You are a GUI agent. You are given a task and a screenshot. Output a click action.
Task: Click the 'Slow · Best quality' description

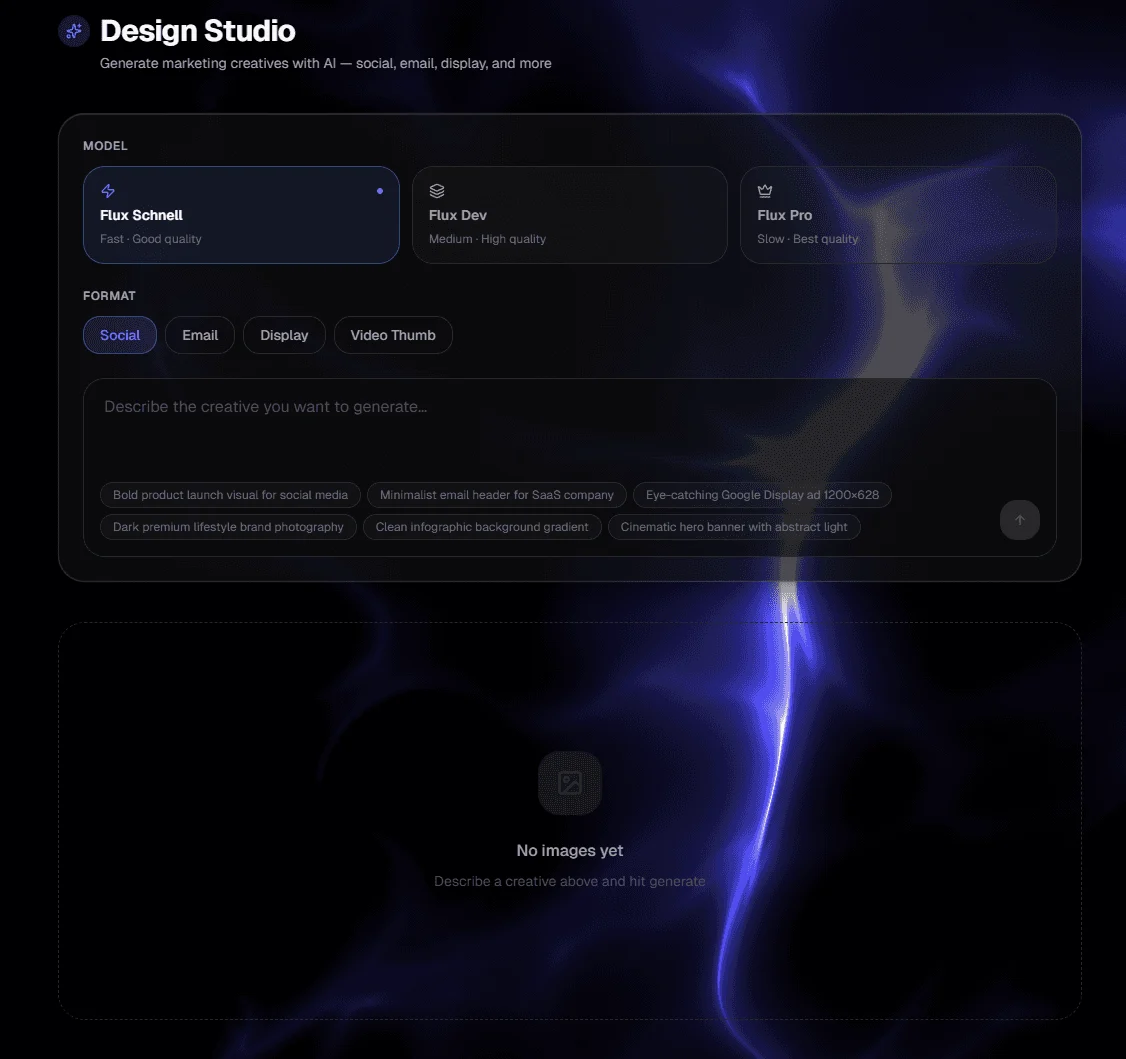click(x=808, y=239)
